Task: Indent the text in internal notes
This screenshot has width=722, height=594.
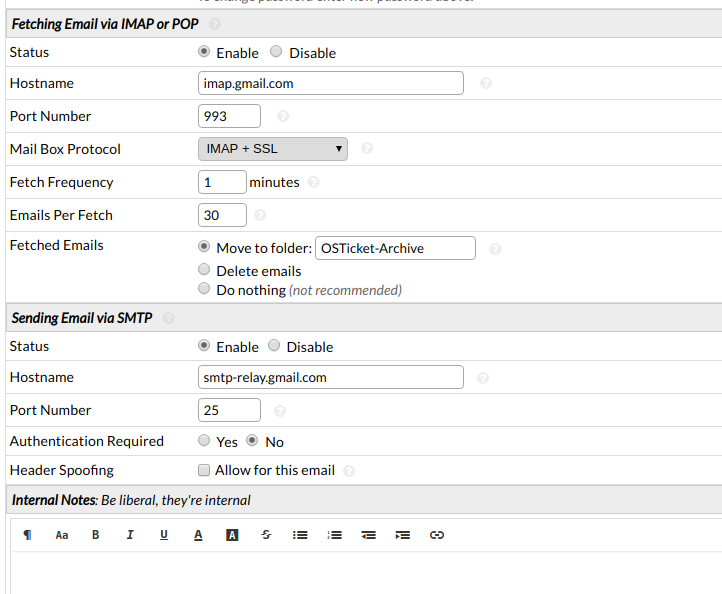Action: tap(402, 535)
